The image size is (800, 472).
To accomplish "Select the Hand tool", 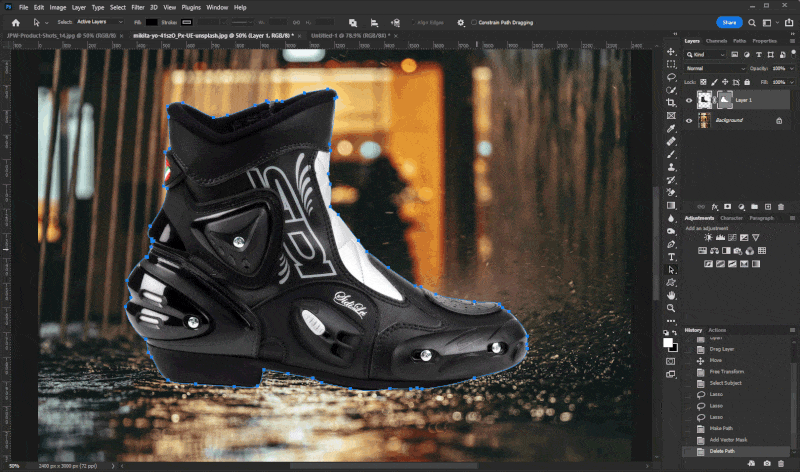I will click(x=671, y=295).
